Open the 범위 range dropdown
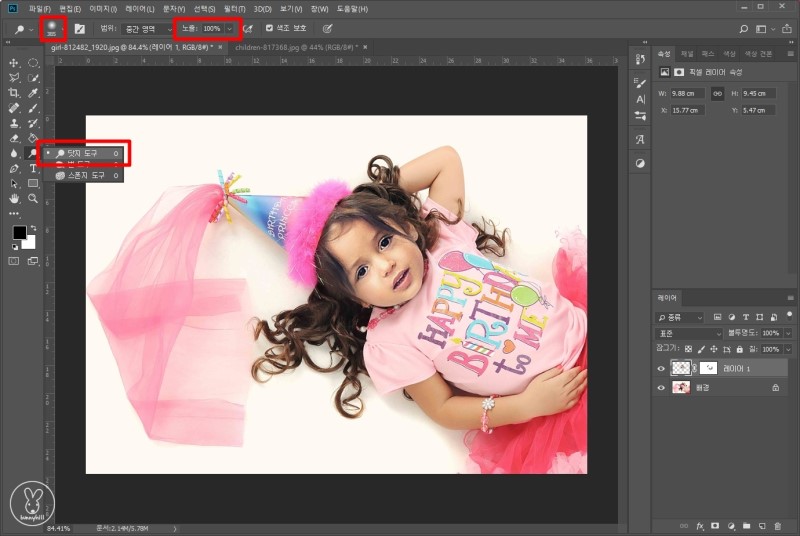This screenshot has width=800, height=536. (145, 29)
